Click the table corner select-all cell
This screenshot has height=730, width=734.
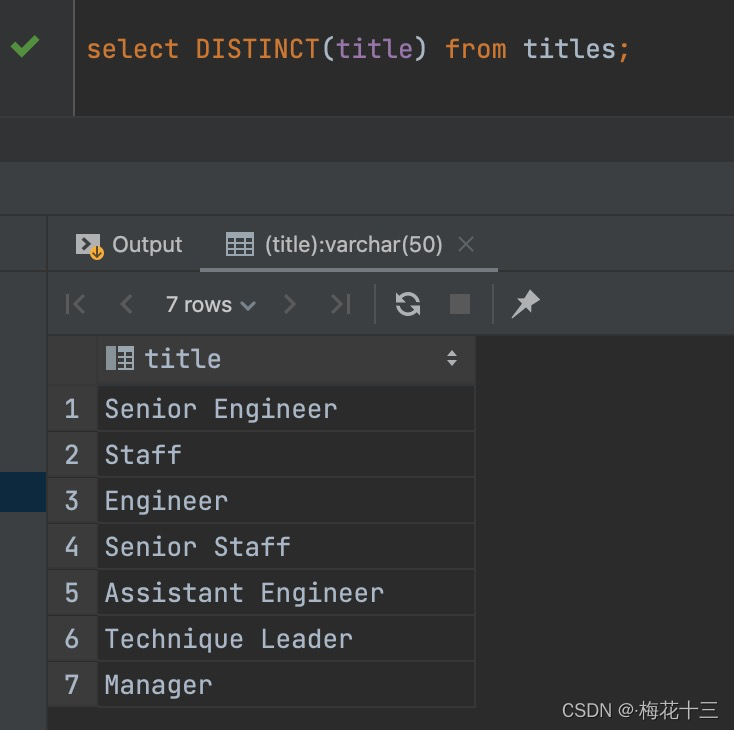[x=72, y=358]
